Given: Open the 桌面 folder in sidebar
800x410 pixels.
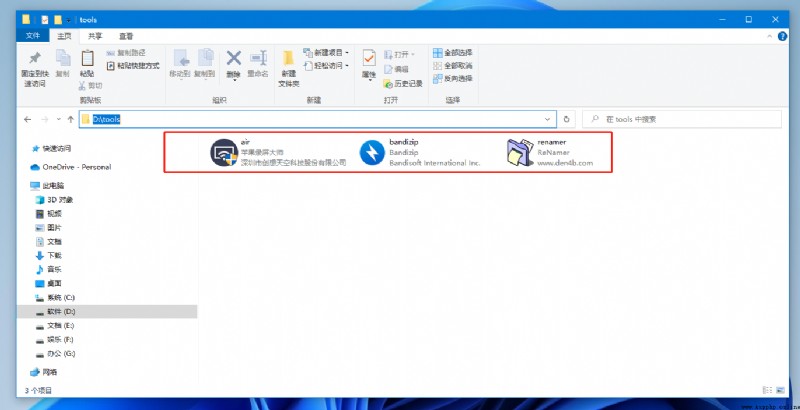Looking at the screenshot, I should click(x=48, y=283).
